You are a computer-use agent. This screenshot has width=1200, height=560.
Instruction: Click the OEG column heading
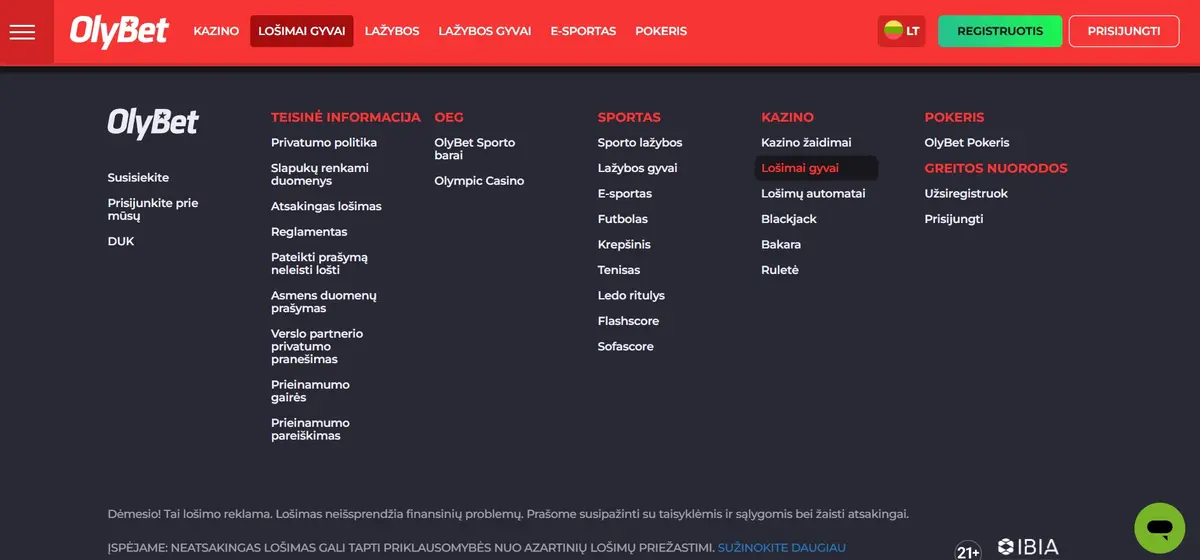(x=449, y=117)
